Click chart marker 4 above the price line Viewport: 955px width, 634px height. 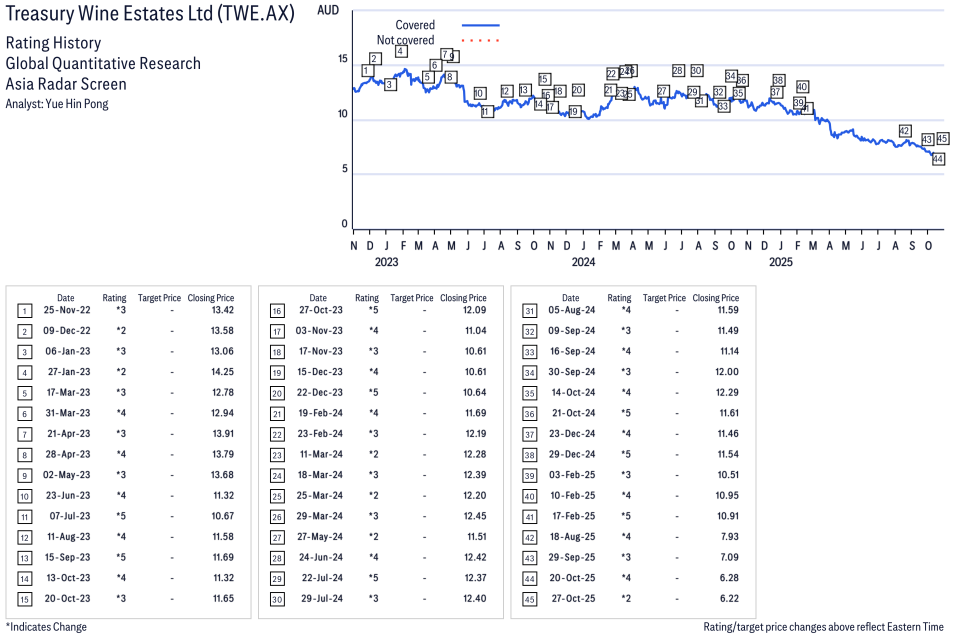pos(400,51)
